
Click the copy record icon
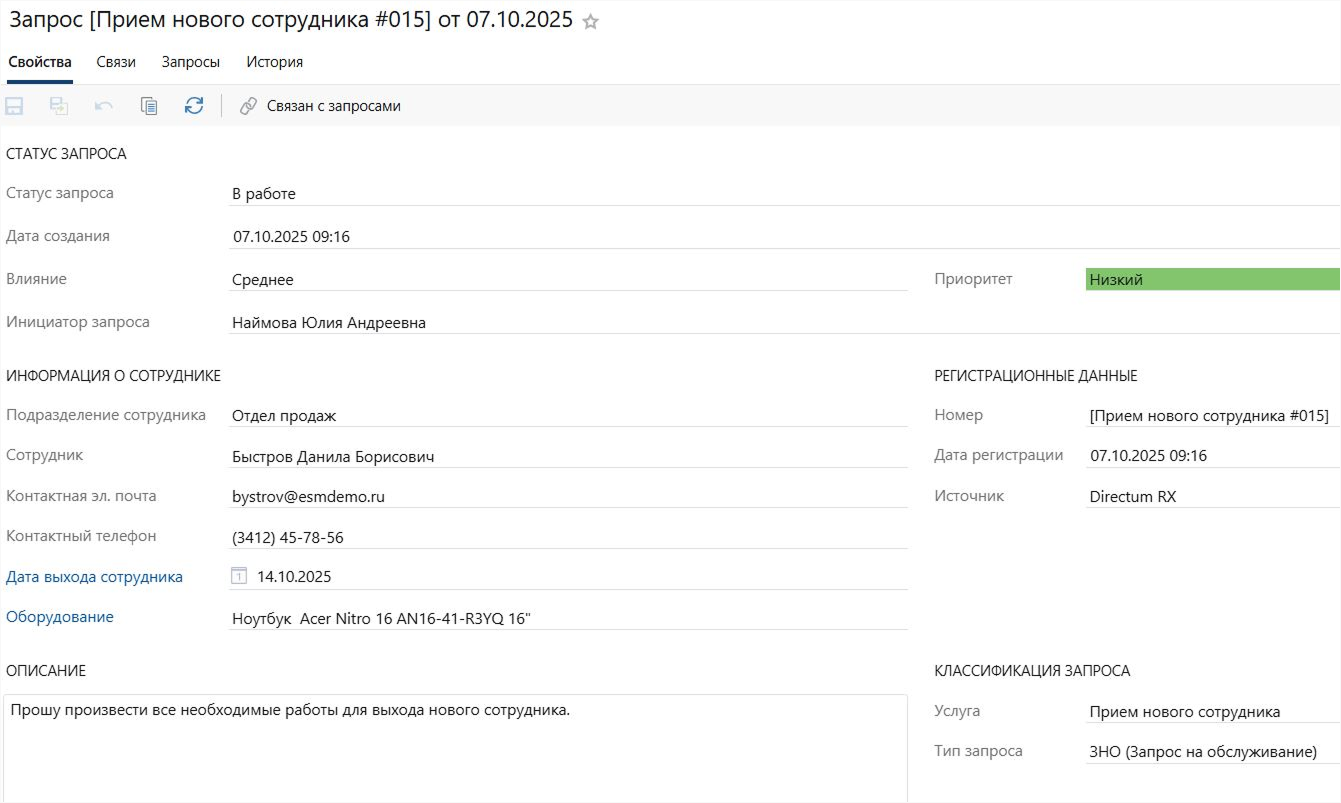149,106
